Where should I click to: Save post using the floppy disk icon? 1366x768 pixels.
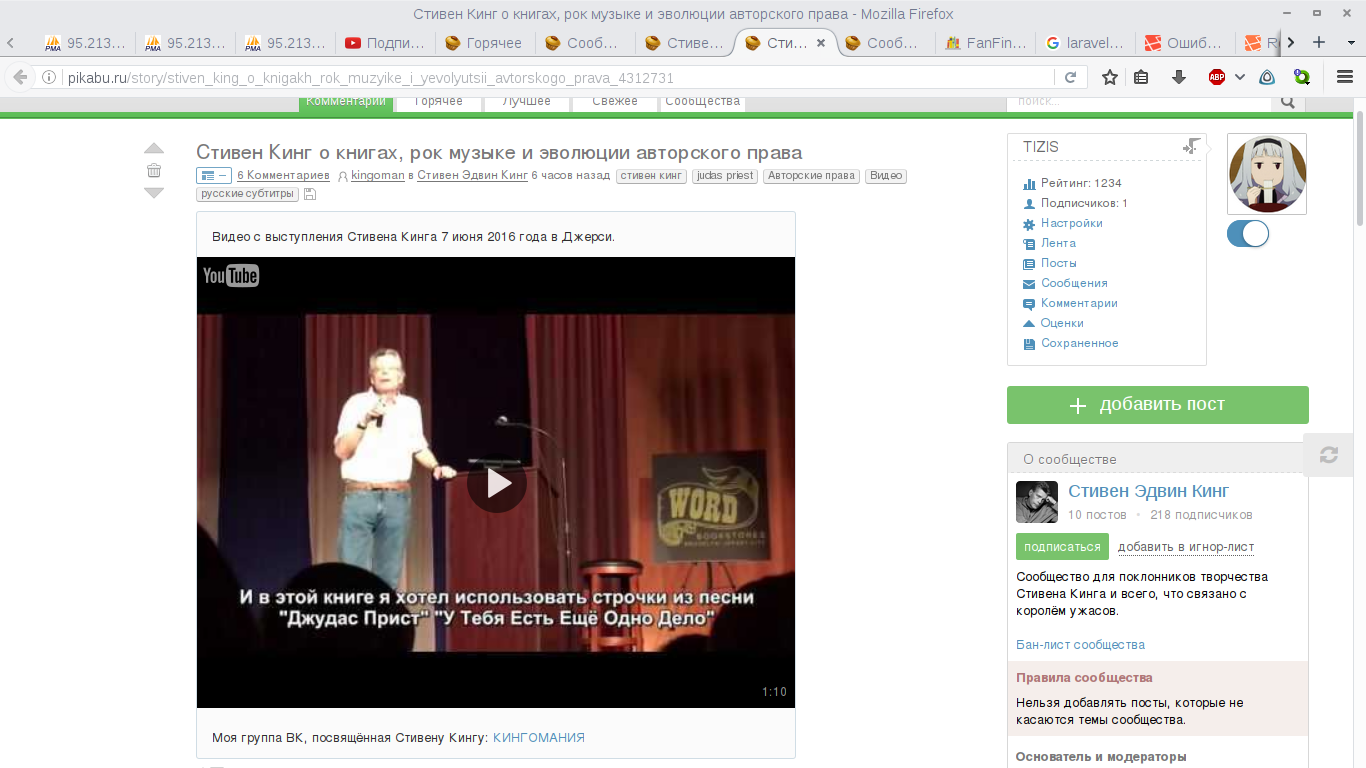(310, 194)
